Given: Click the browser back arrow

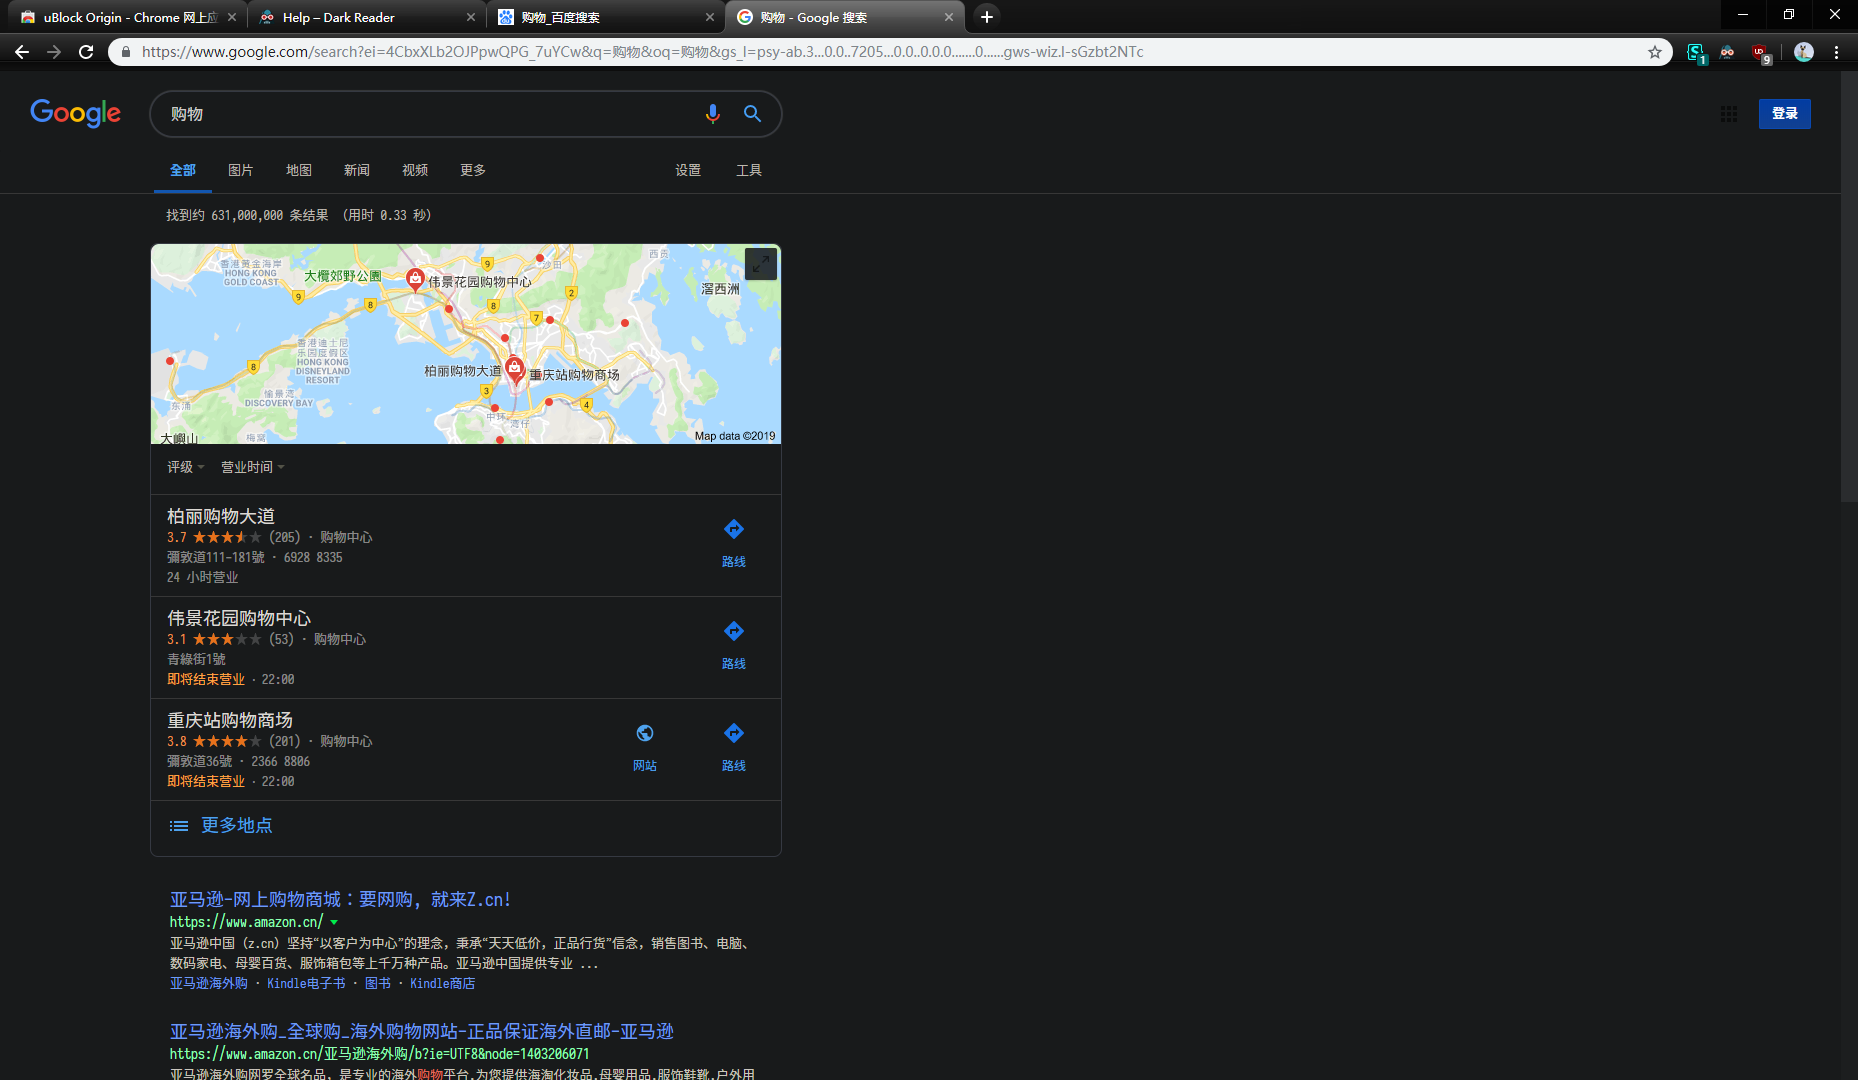Looking at the screenshot, I should (22, 52).
